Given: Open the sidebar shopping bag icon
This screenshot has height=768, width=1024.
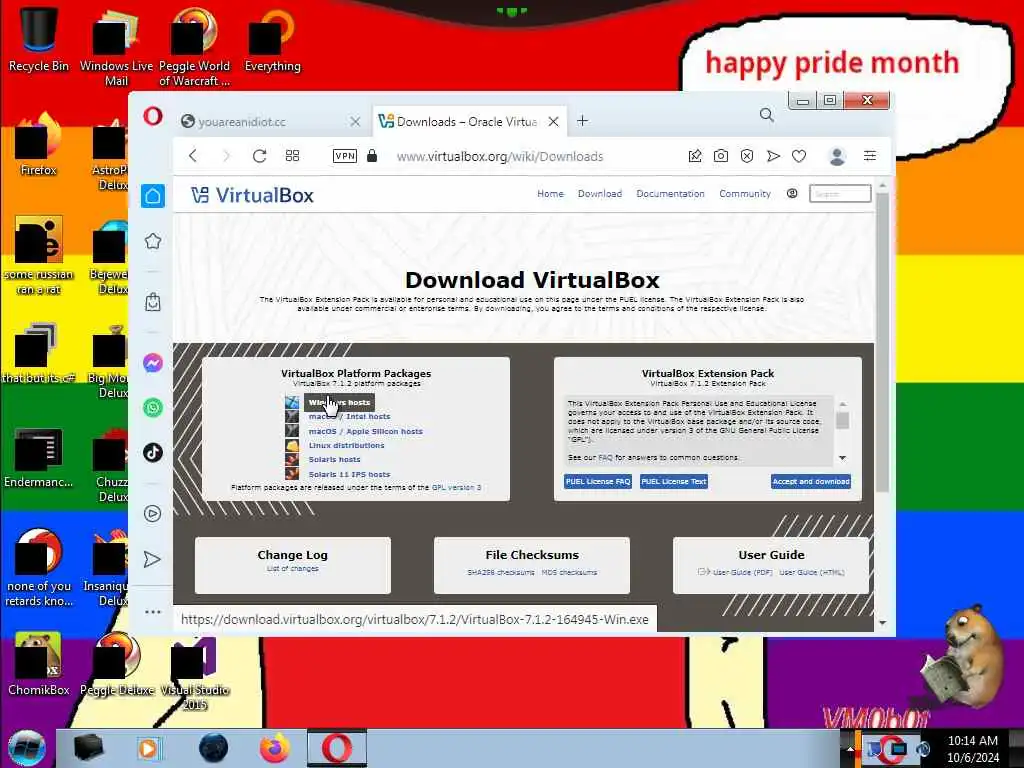Looking at the screenshot, I should pos(153,302).
